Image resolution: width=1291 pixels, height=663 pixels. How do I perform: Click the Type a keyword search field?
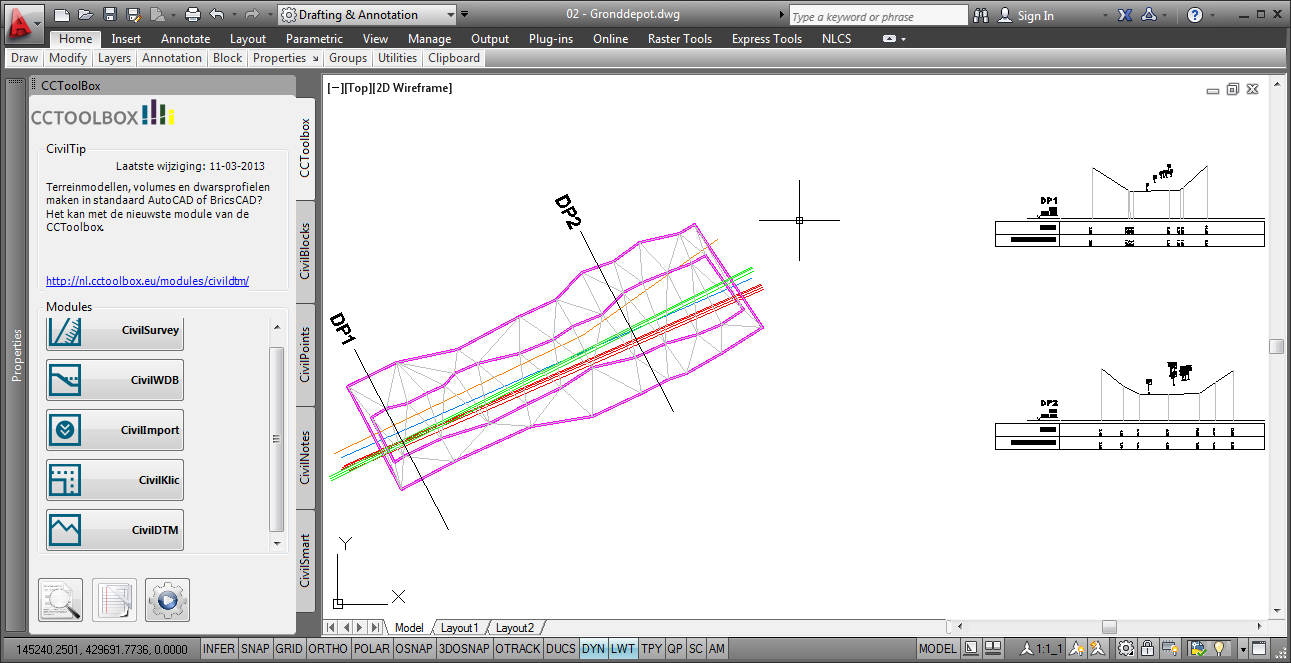(x=878, y=16)
